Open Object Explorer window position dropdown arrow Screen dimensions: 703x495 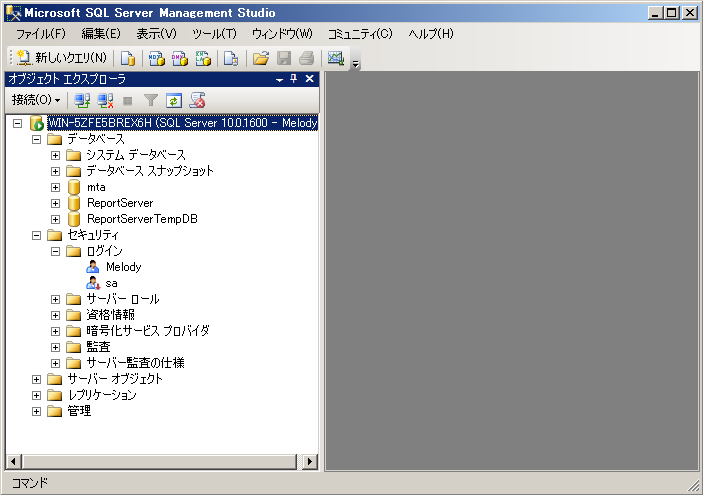point(279,79)
